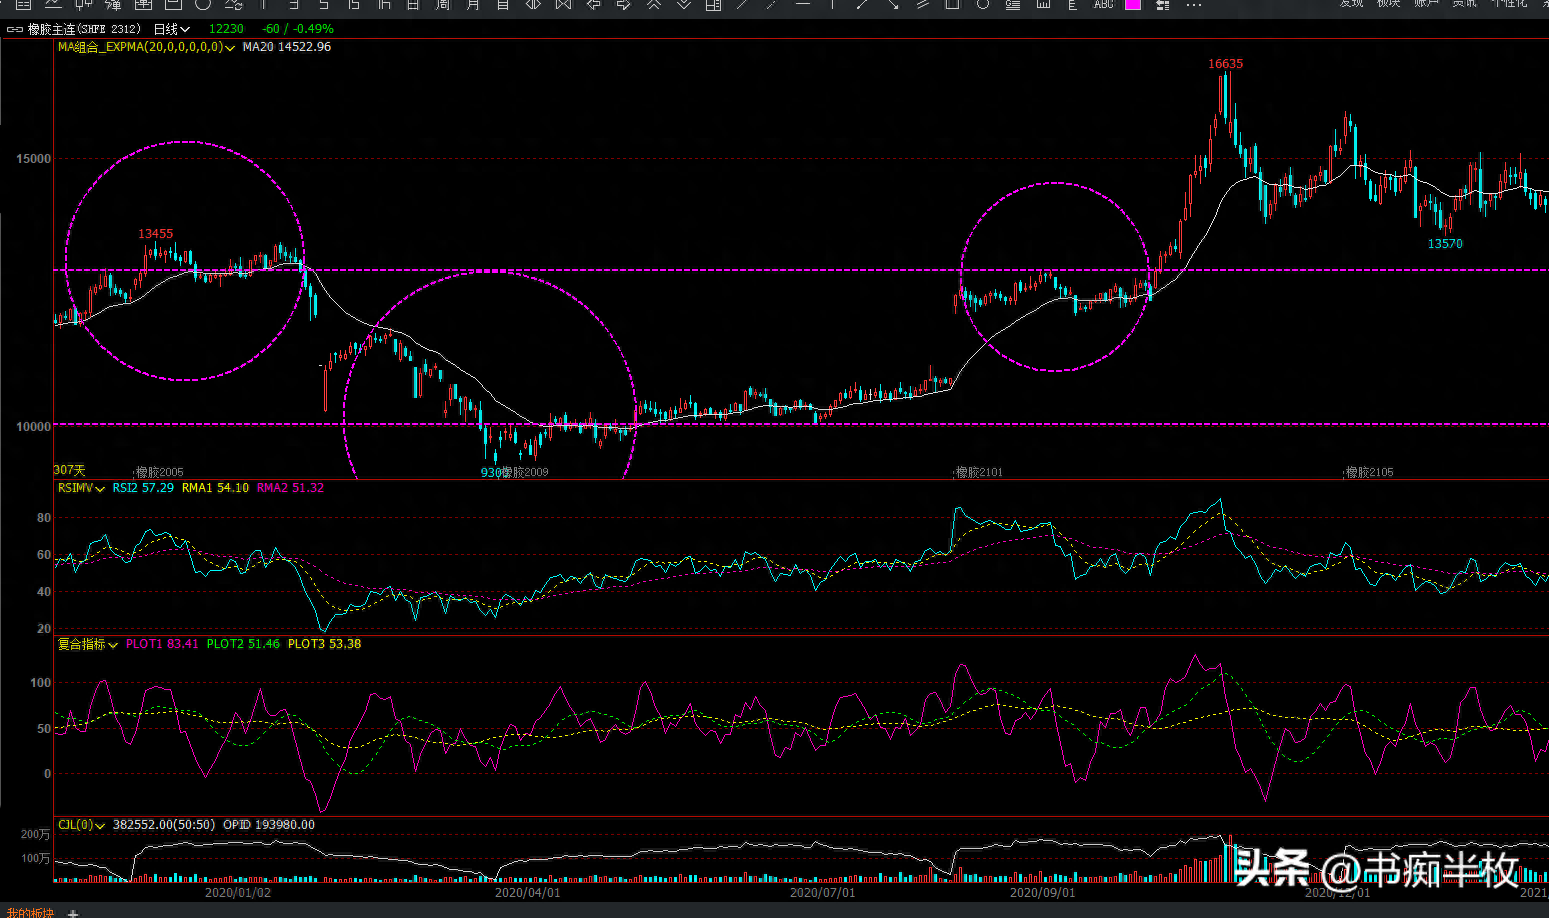This screenshot has height=918, width=1549.
Task: Click the RSI2 57.29 value
Action: (x=143, y=488)
